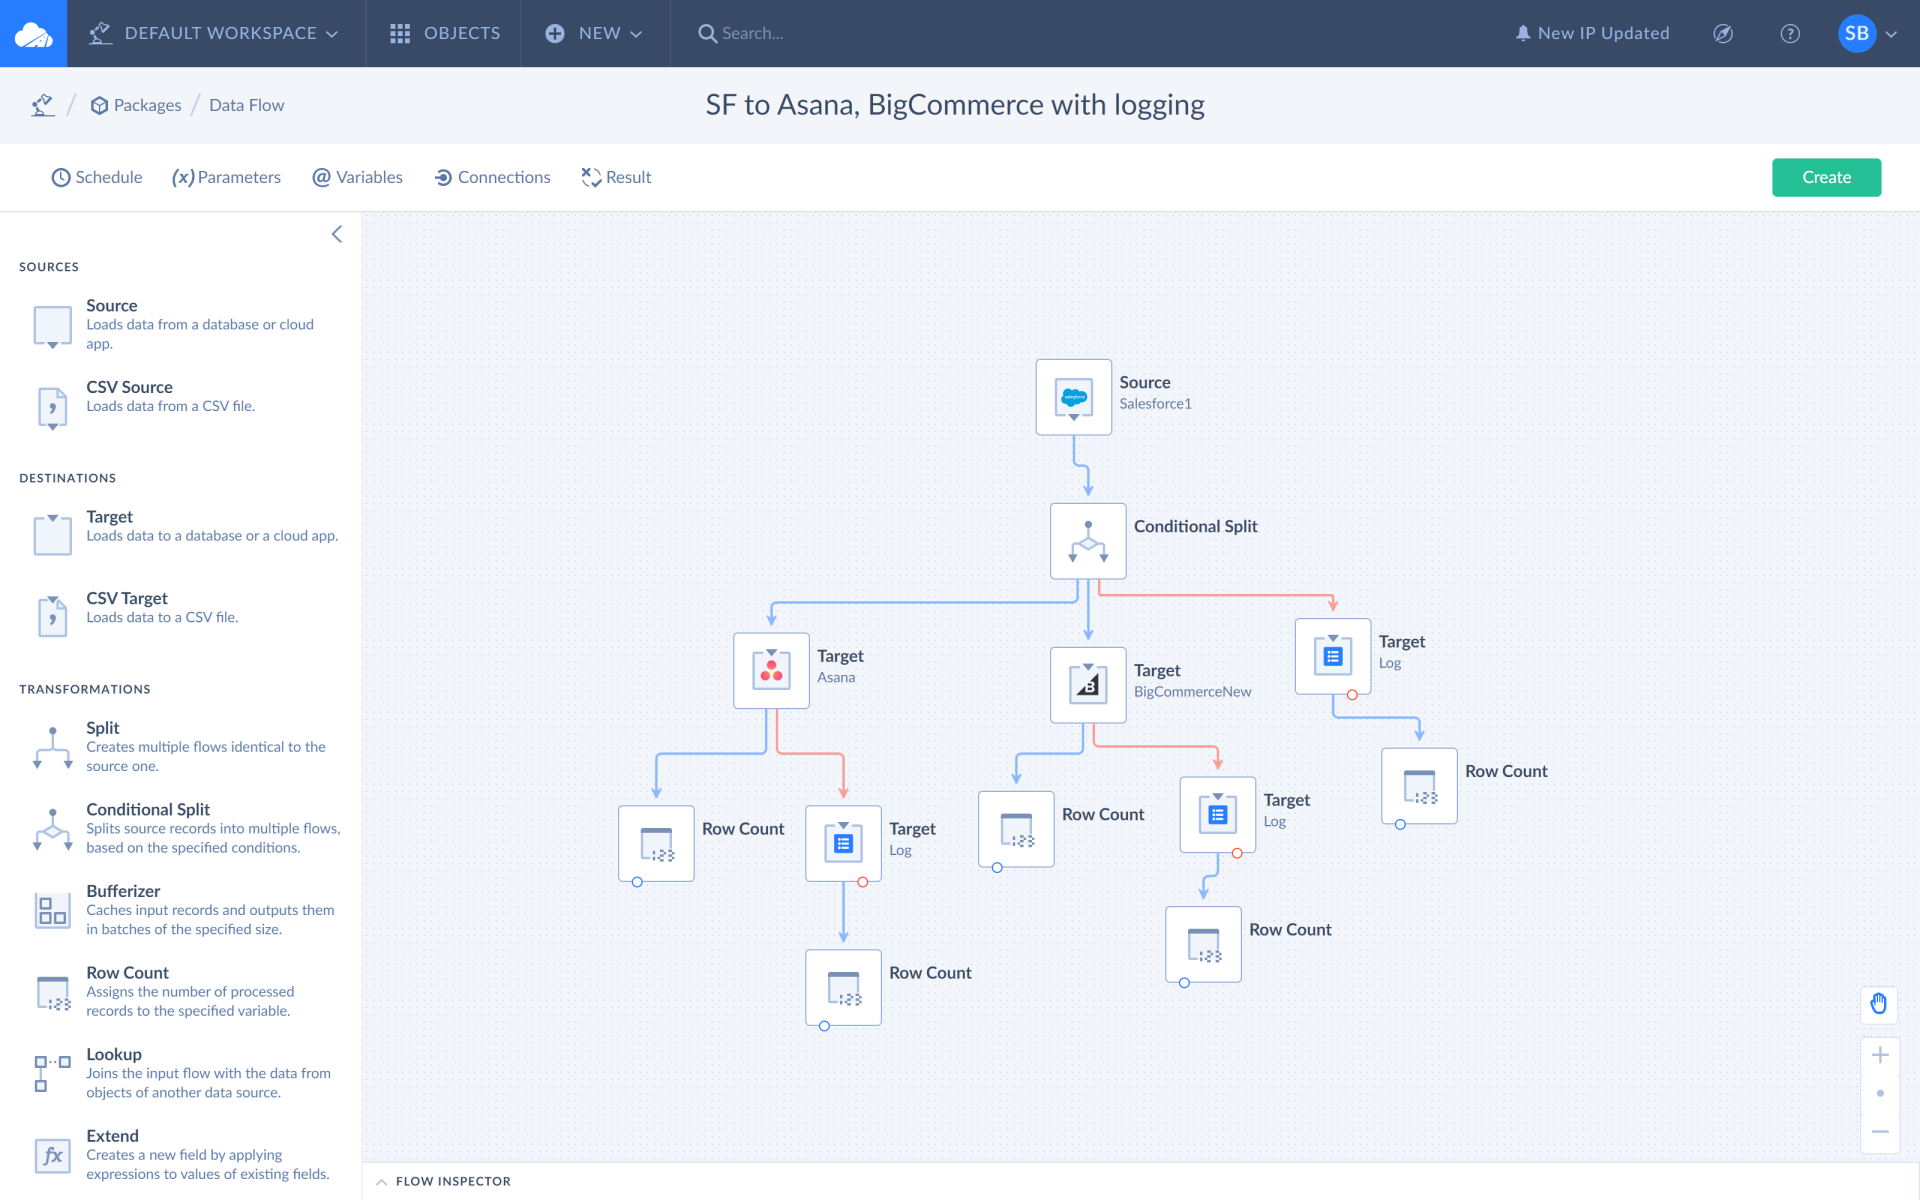Select the Bufferizer transformation icon
Screen dimensions: 1920x1200
[52, 909]
